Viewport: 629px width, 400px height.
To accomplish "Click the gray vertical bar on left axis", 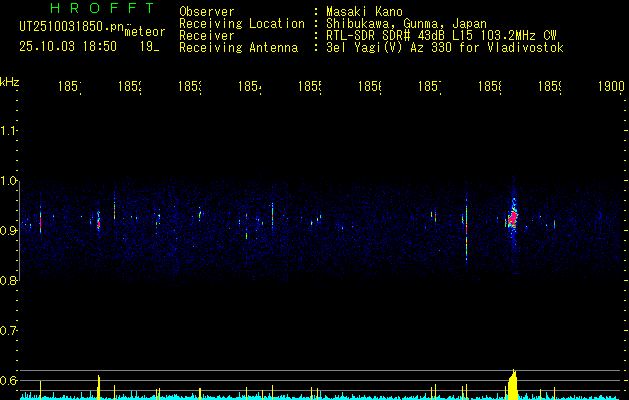I will [x=20, y=231].
